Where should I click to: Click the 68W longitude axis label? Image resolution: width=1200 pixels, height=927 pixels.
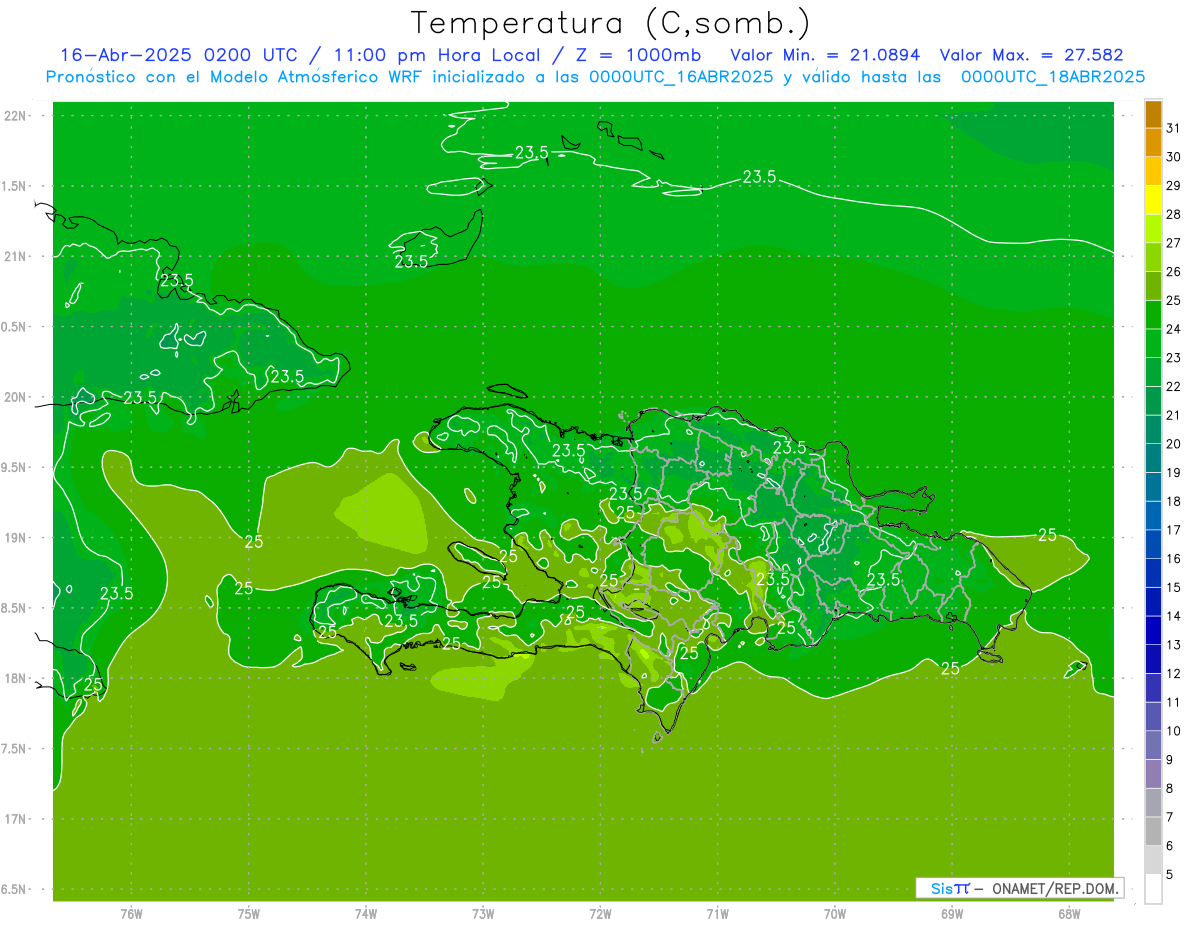coord(1069,914)
